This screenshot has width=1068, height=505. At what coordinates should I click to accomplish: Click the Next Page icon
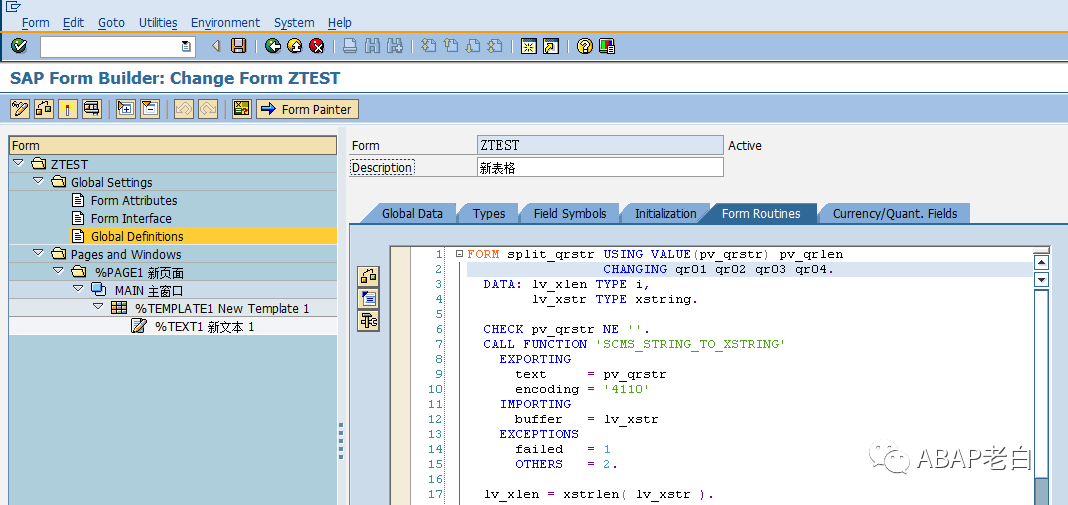click(x=473, y=46)
